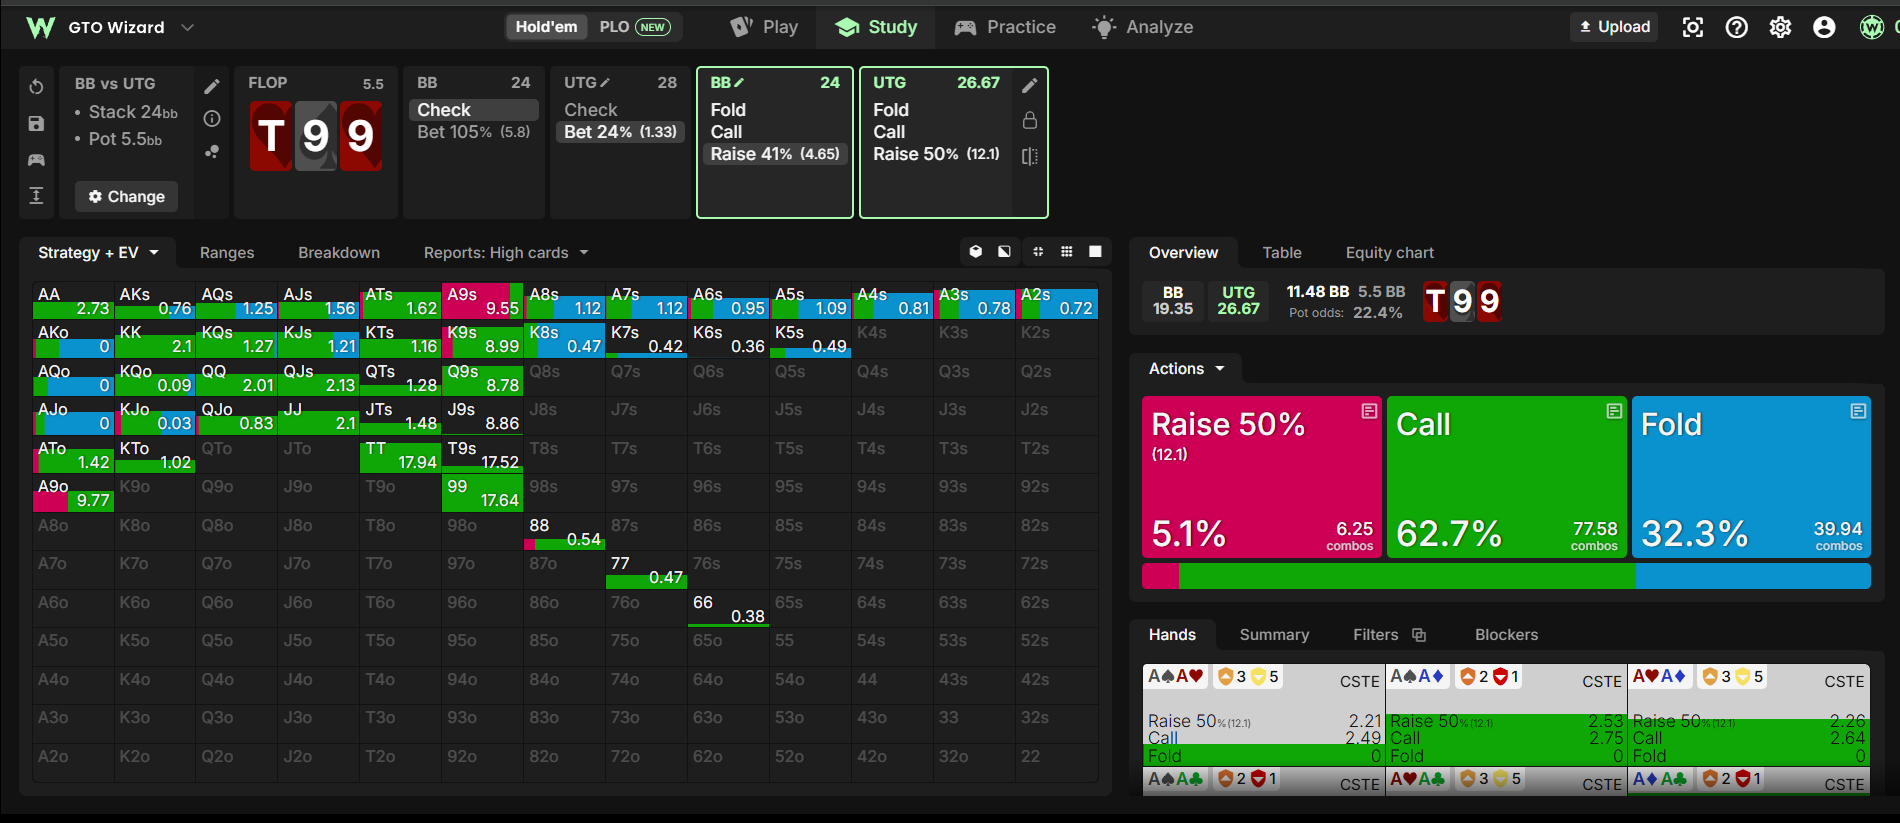Toggle the half-shaded contrast view mode

point(1004,252)
